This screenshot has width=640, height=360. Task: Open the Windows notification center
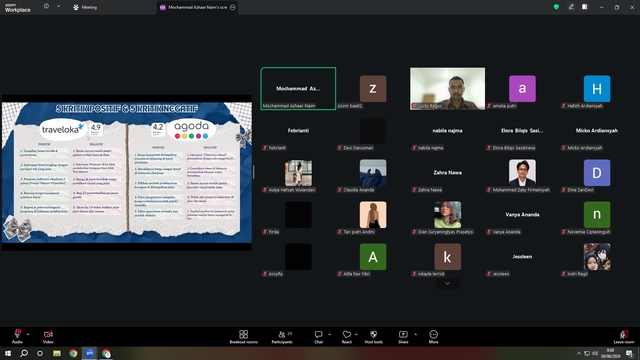(x=629, y=353)
